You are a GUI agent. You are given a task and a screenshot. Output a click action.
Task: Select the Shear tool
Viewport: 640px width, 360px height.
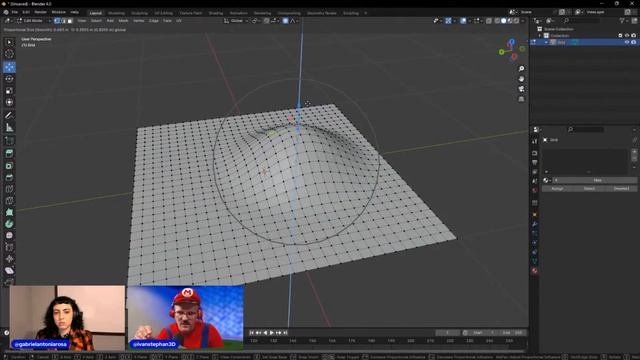pyautogui.click(x=9, y=271)
